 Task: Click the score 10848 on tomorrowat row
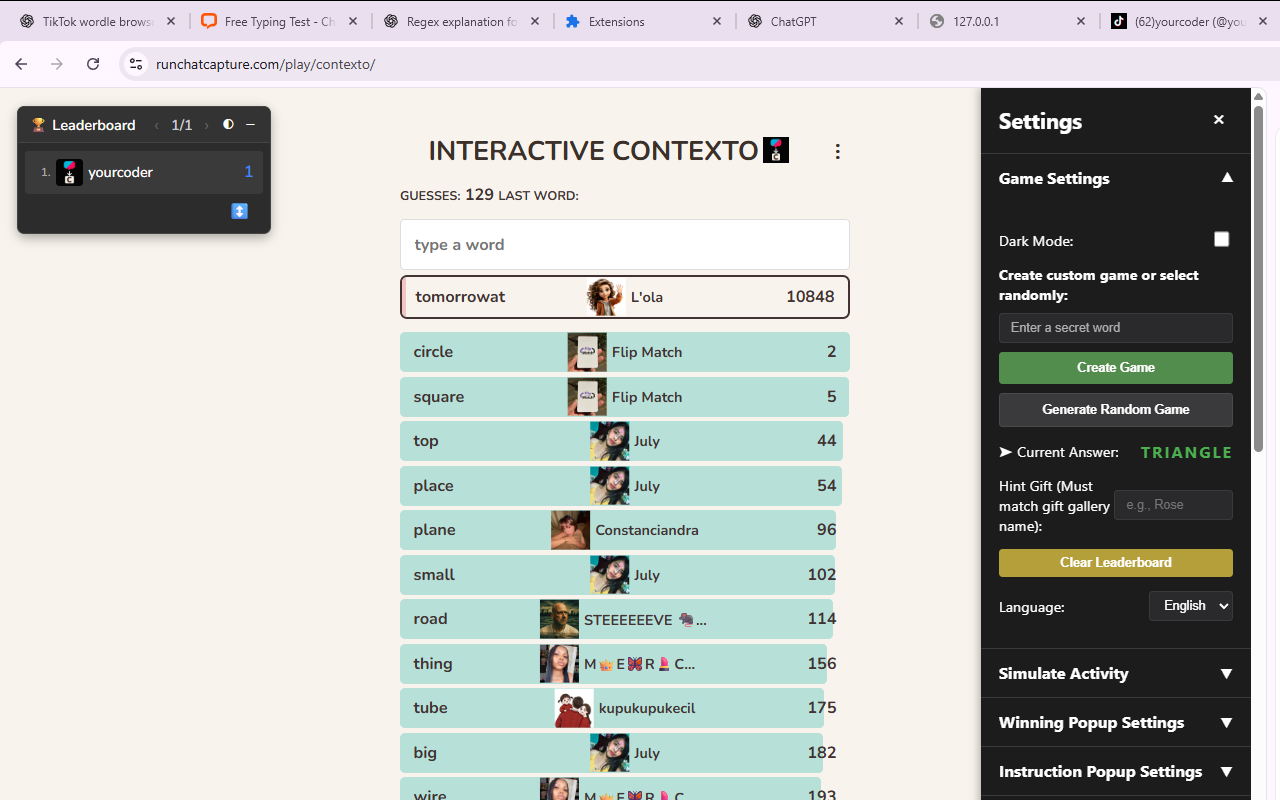tap(810, 297)
